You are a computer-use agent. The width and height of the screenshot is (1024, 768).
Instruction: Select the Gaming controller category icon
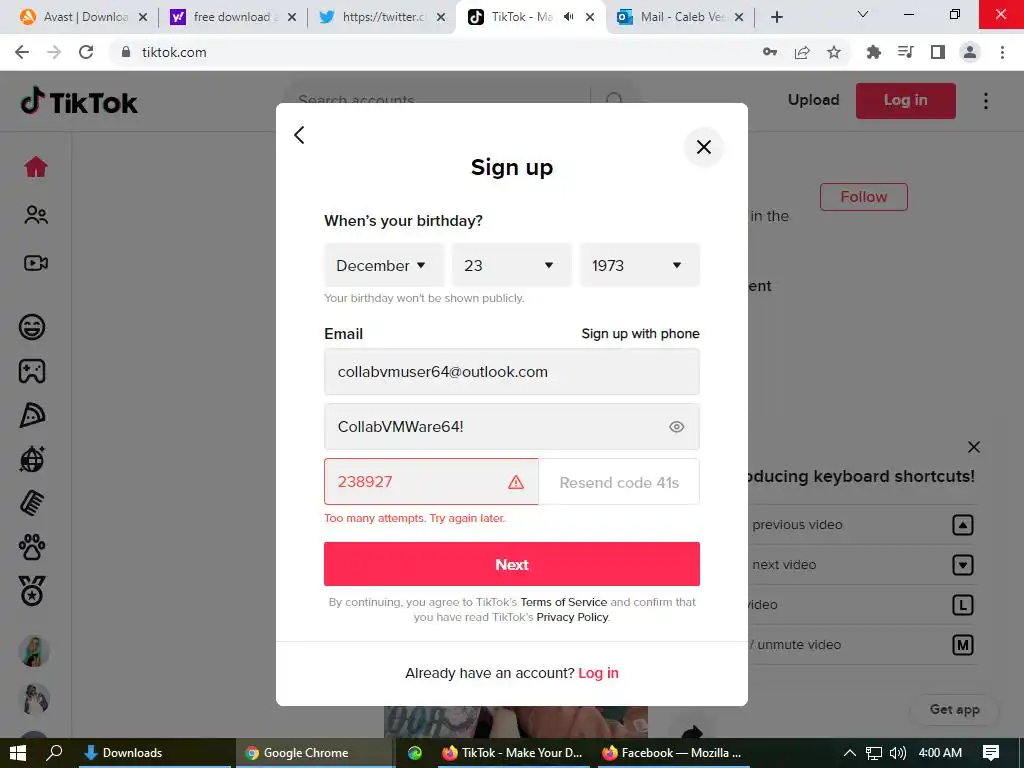[x=32, y=371]
